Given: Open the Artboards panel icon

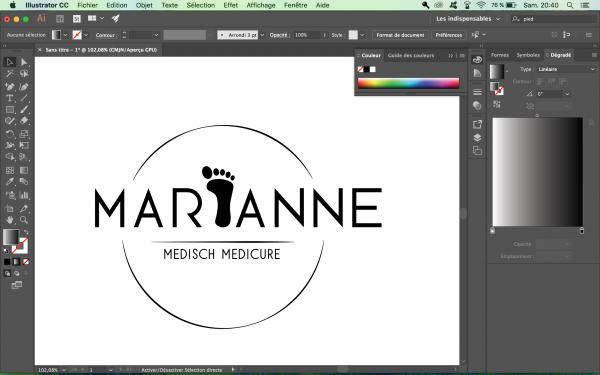Looking at the screenshot, I should (477, 151).
